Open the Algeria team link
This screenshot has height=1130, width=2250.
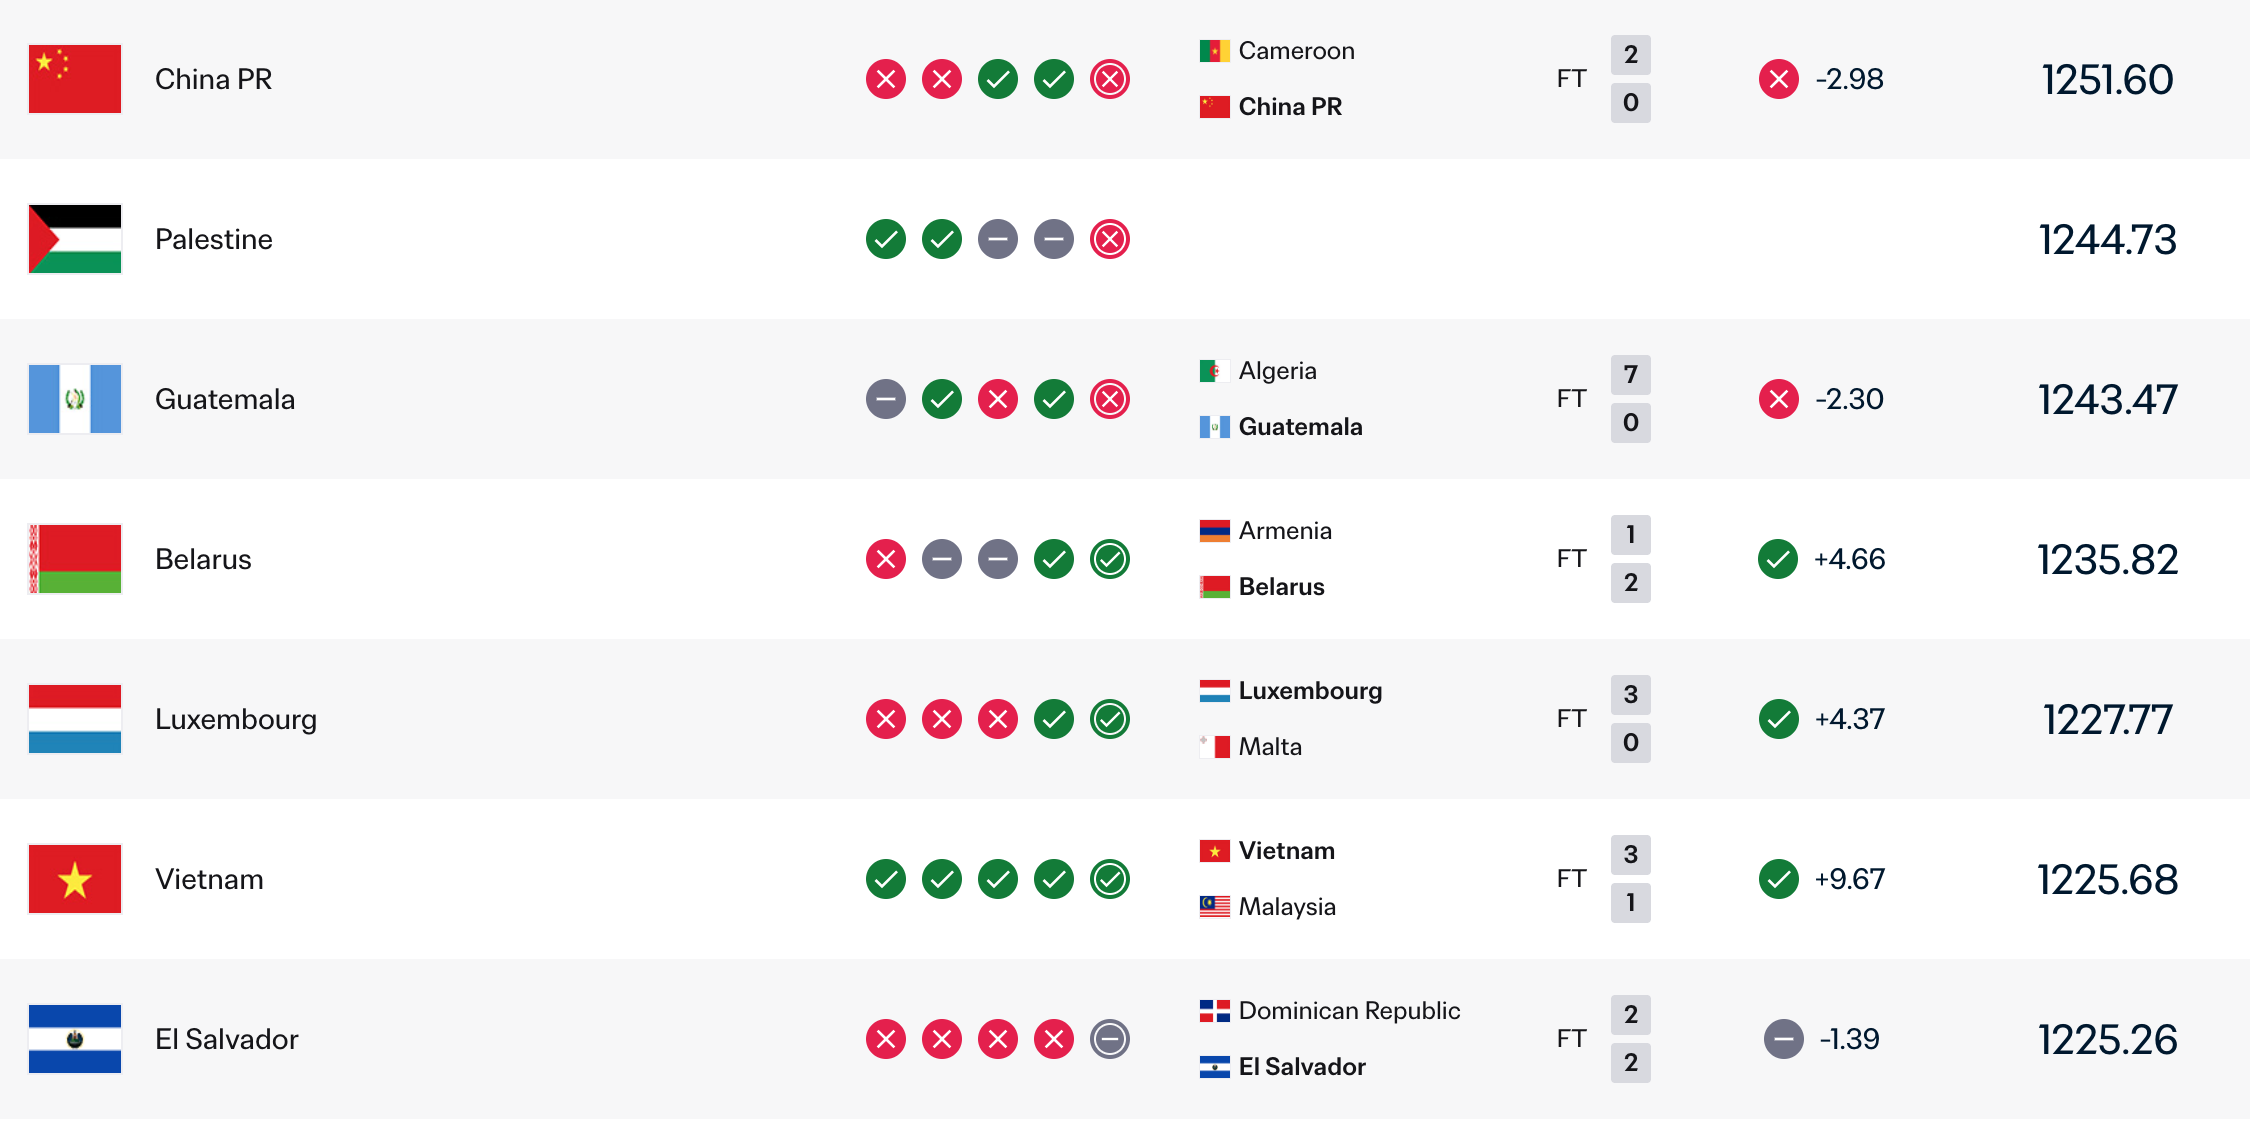[1277, 371]
